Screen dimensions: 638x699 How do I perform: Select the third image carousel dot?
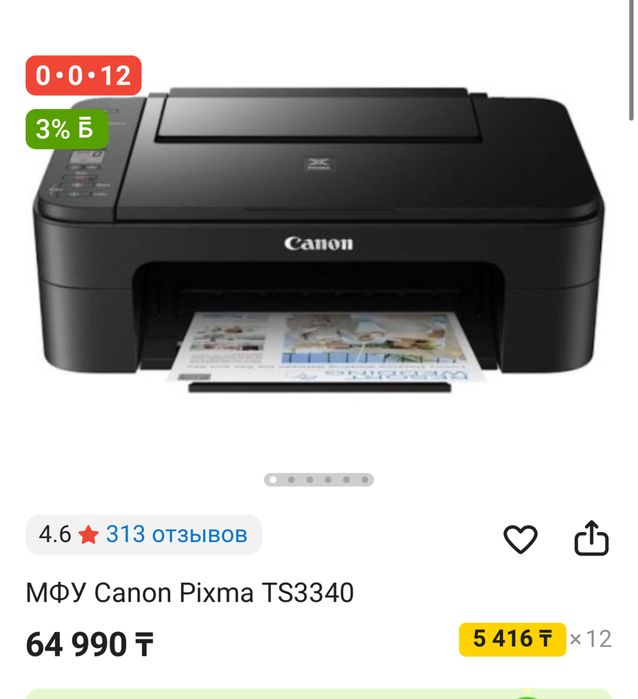point(309,480)
